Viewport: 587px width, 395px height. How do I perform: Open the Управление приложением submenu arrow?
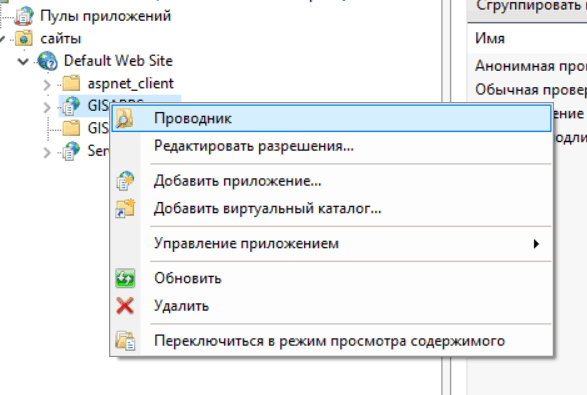click(536, 244)
